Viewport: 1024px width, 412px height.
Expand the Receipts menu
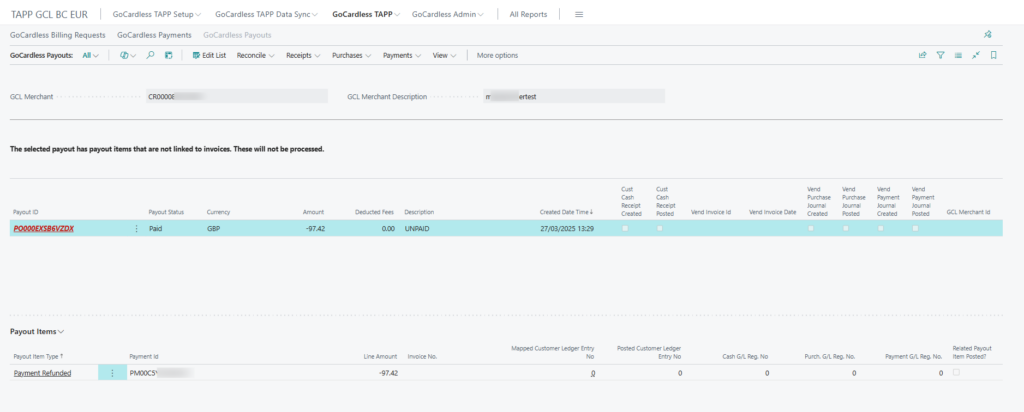tap(303, 55)
